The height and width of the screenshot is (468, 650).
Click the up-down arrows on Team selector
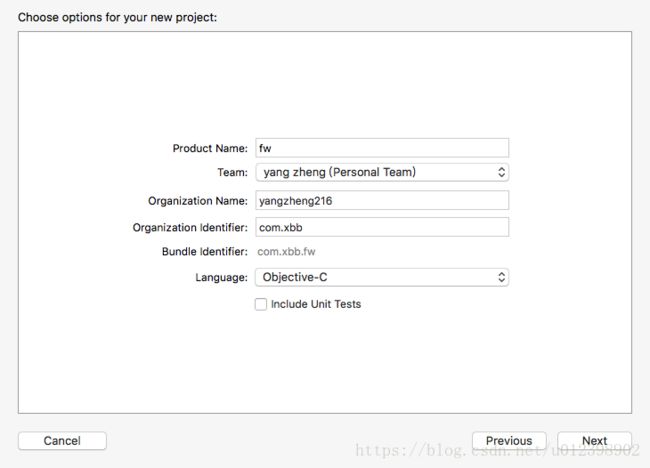coord(501,172)
